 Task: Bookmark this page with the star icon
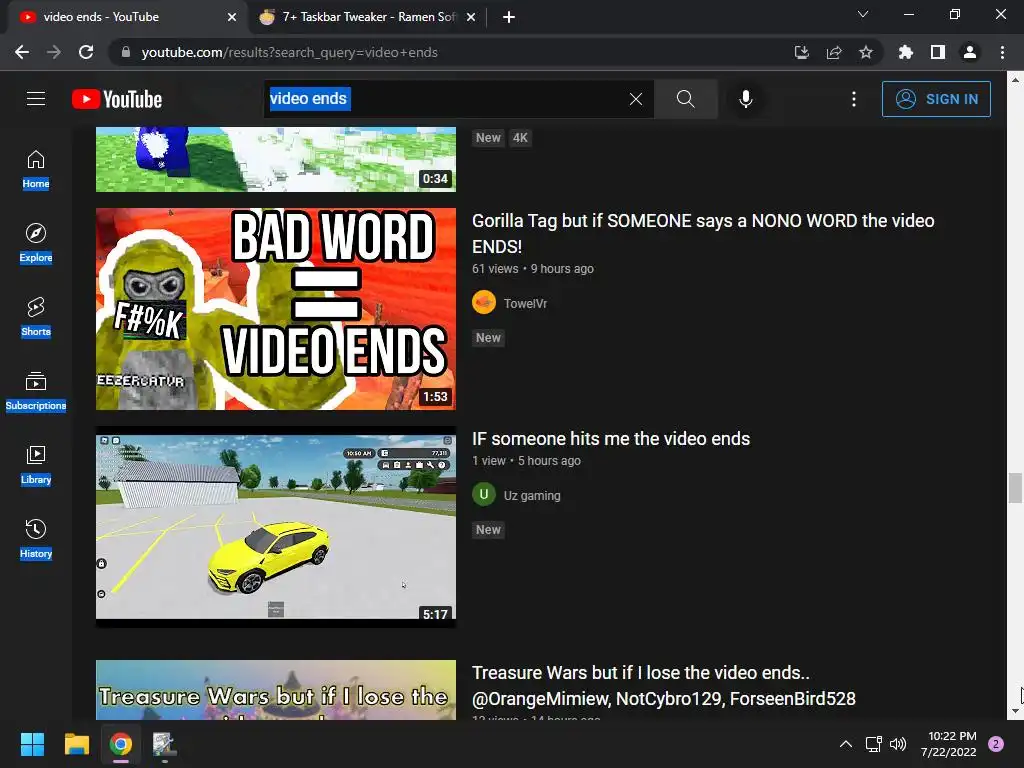coord(866,52)
